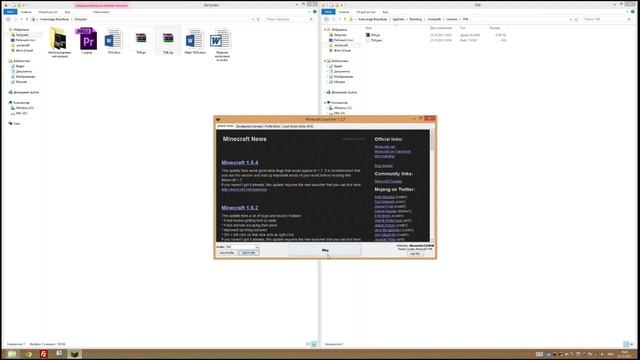Open the Minecraft Forums community link

coord(388,181)
